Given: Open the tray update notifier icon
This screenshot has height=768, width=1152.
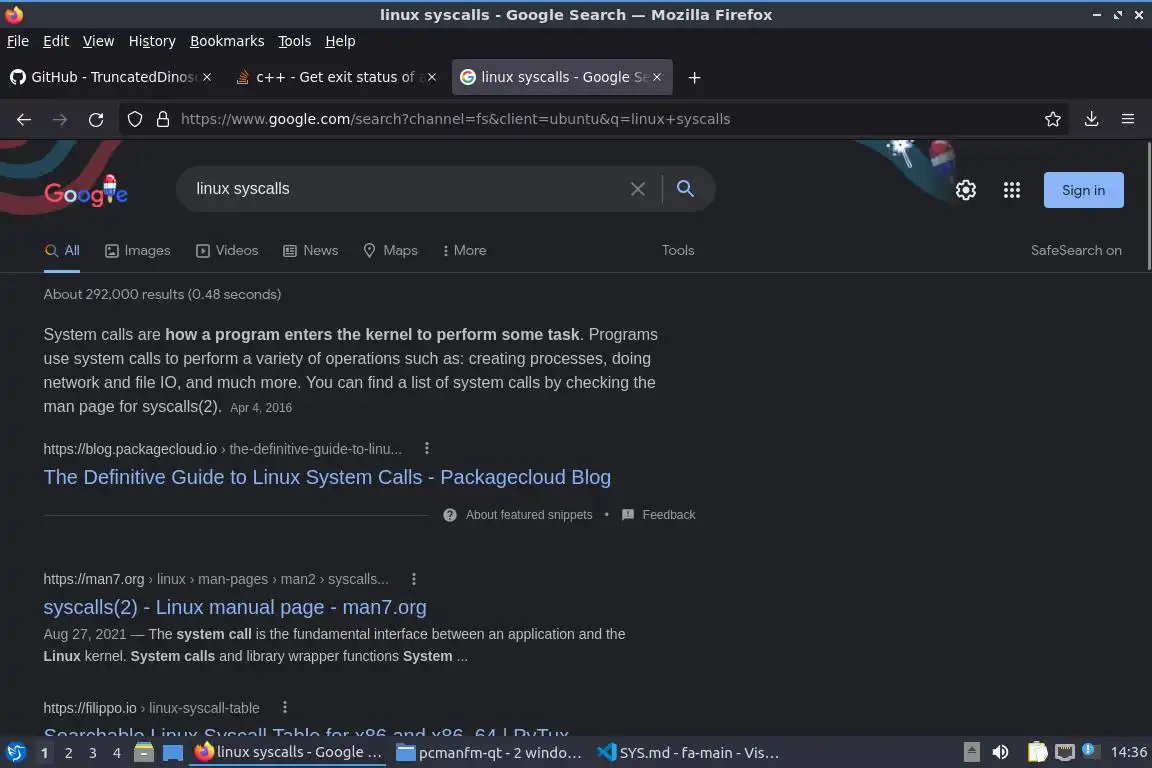Looking at the screenshot, I should (x=1091, y=751).
